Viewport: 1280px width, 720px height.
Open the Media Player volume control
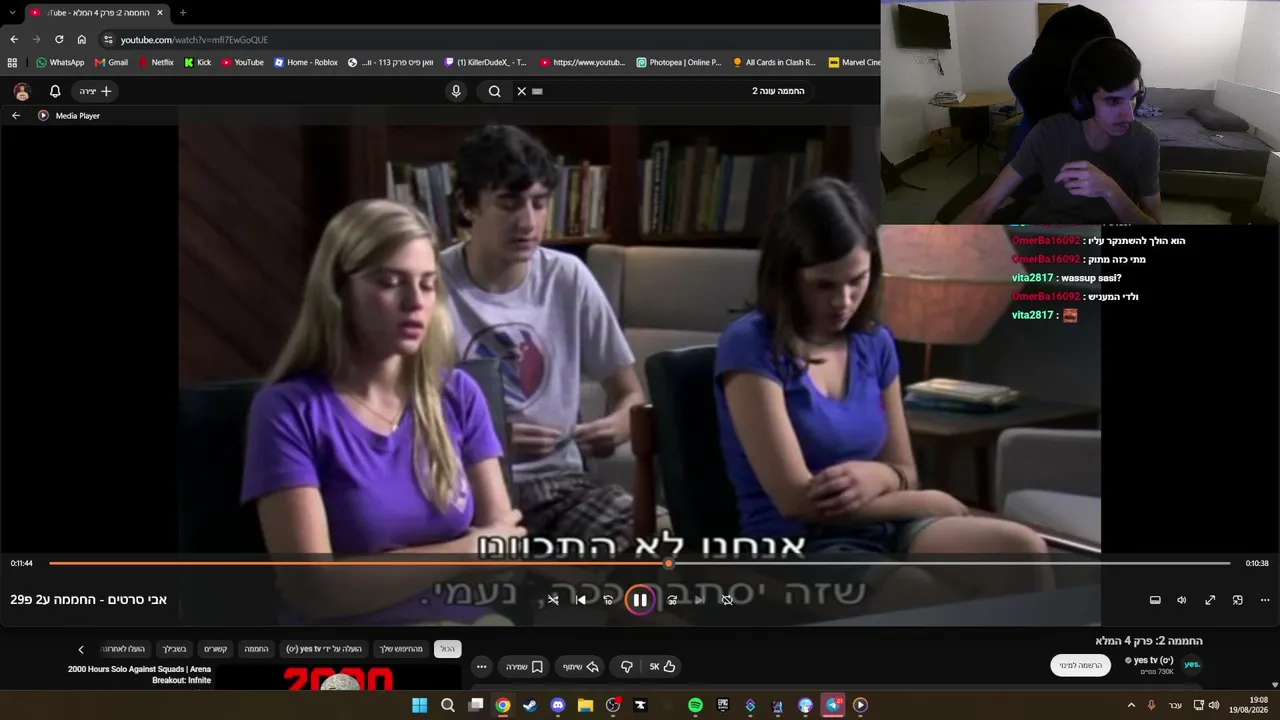click(x=1181, y=600)
